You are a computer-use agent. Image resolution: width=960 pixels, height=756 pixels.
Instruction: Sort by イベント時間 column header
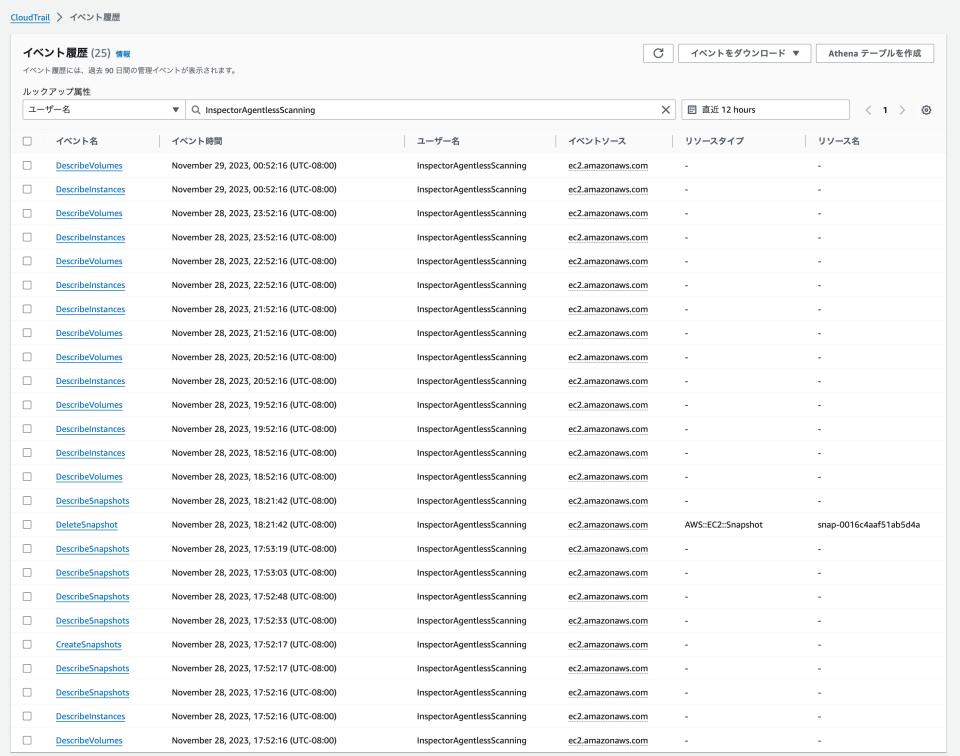click(x=197, y=141)
